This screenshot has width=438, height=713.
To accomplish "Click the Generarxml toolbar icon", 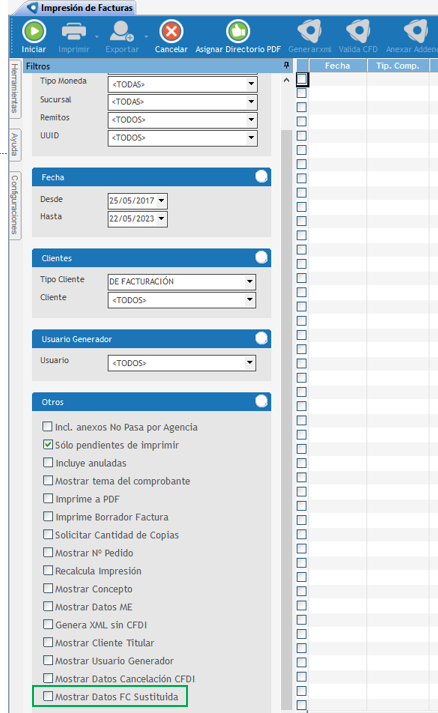I will coord(310,31).
